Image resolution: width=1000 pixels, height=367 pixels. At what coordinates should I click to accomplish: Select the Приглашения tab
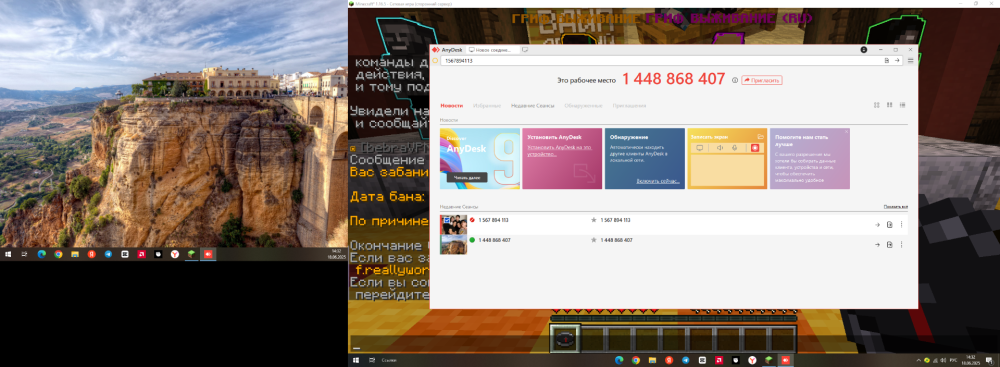[x=629, y=105]
